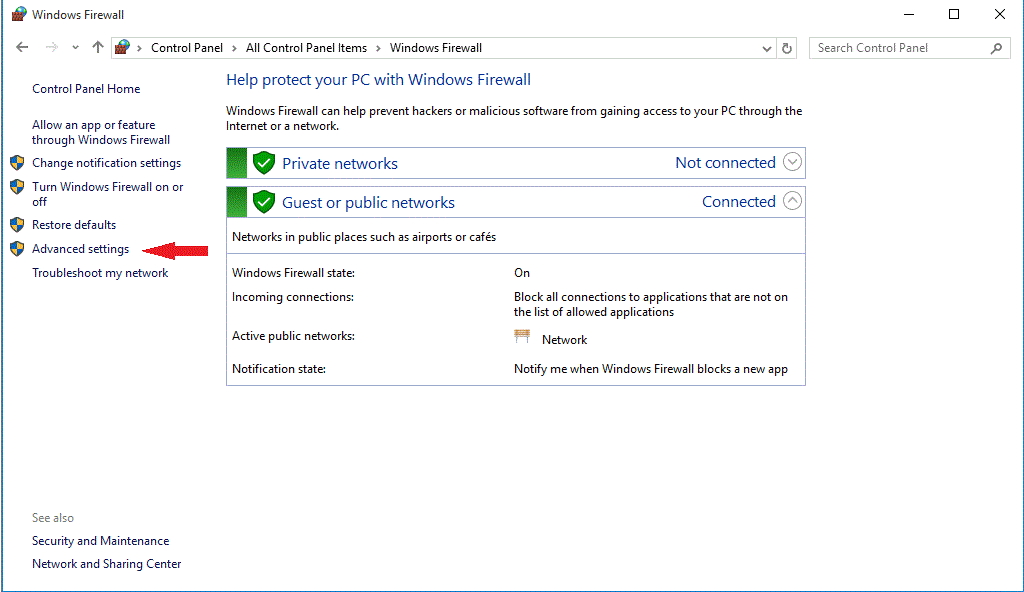Screen dimensions: 1024x592
Task: Click the Control Panel icon in breadcrumb bar
Action: [x=122, y=47]
